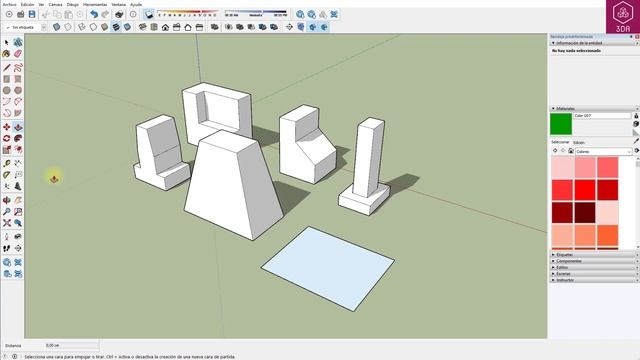The height and width of the screenshot is (360, 640).
Task: Toggle the Back Edges style
Action: pyautogui.click(x=68, y=27)
